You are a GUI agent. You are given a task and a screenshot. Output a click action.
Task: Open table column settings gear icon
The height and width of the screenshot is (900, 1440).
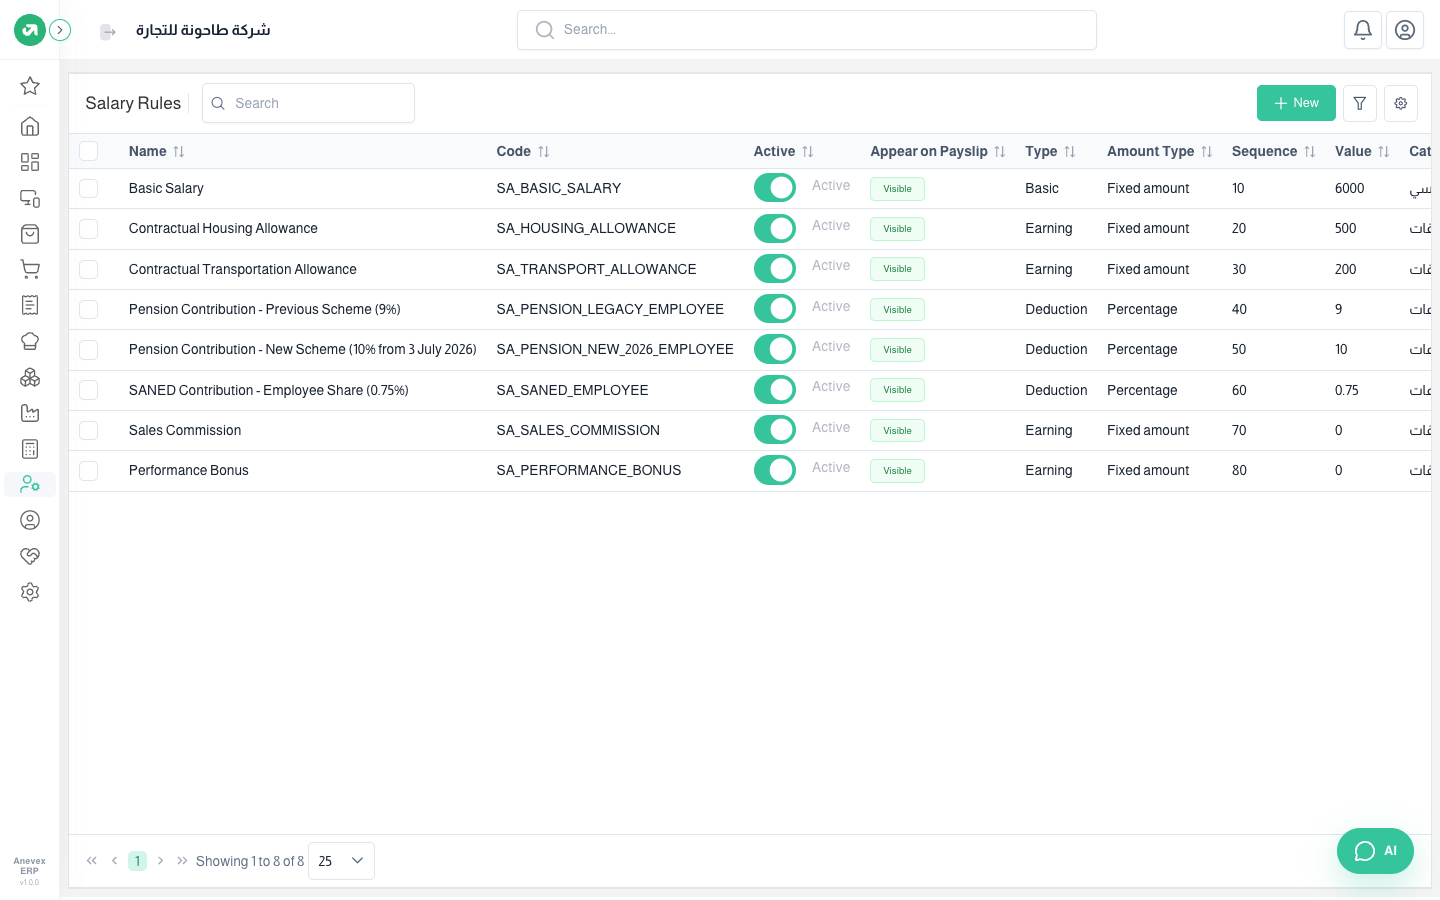[x=1401, y=103]
